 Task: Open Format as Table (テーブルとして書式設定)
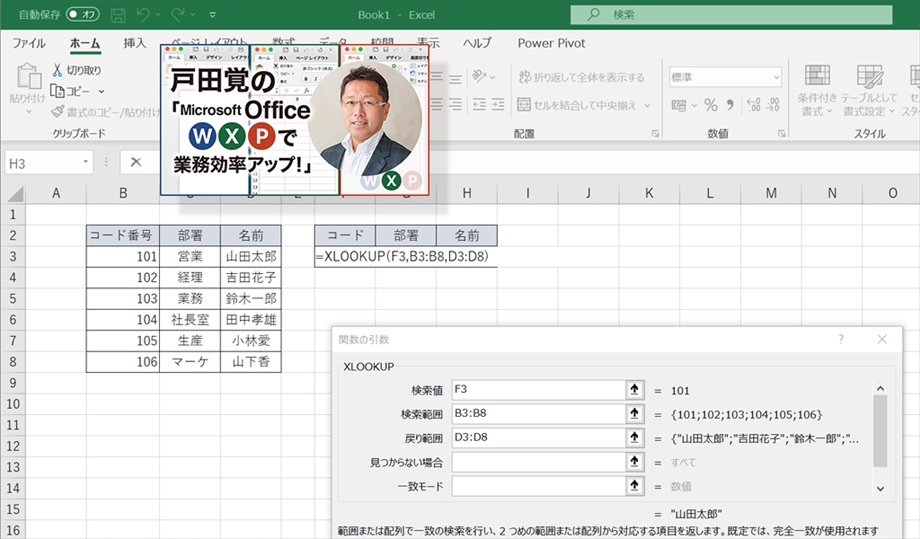869,90
